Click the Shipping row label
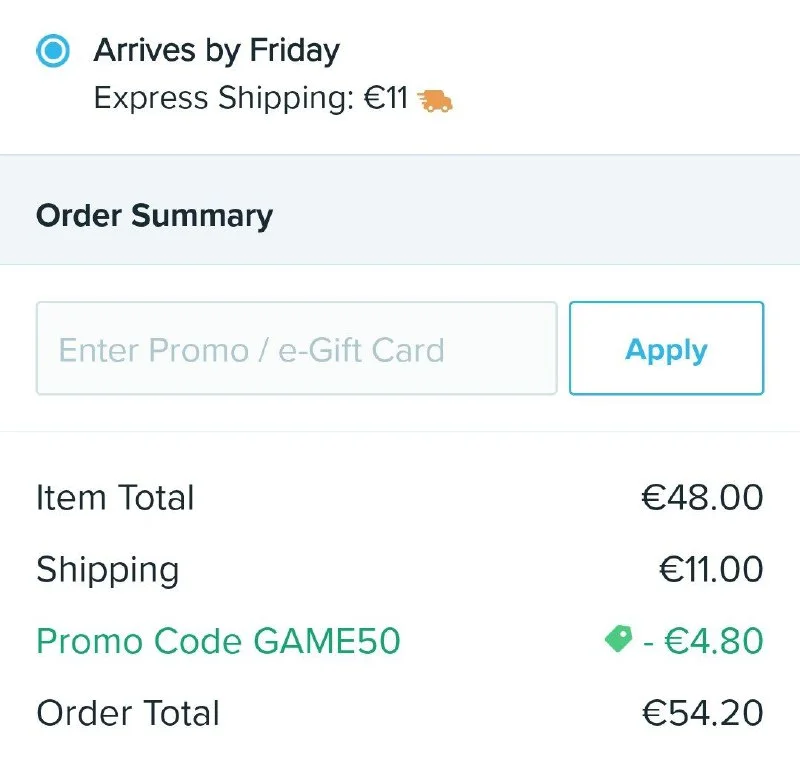Image resolution: width=800 pixels, height=771 pixels. (x=108, y=569)
